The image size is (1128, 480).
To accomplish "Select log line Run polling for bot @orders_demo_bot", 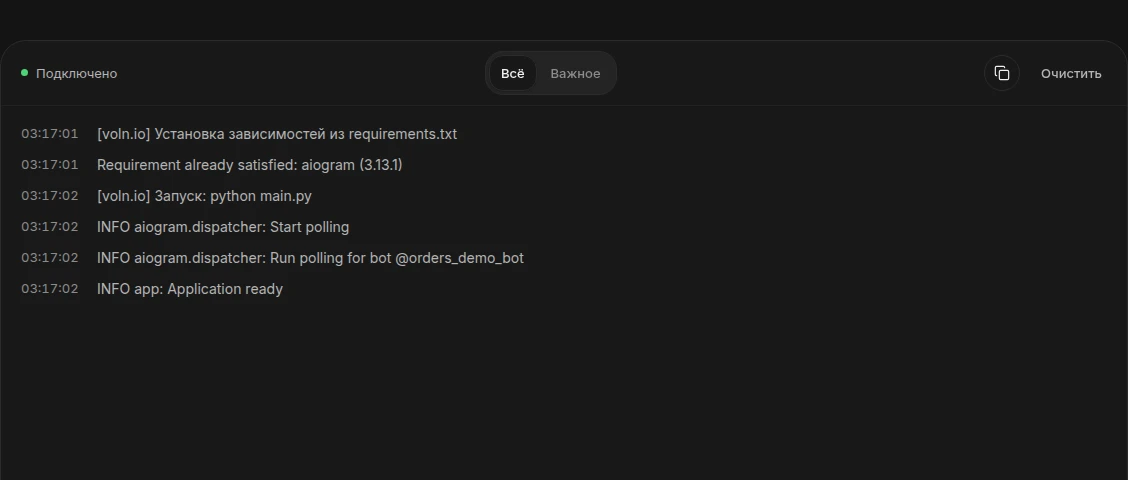I will click(x=310, y=258).
